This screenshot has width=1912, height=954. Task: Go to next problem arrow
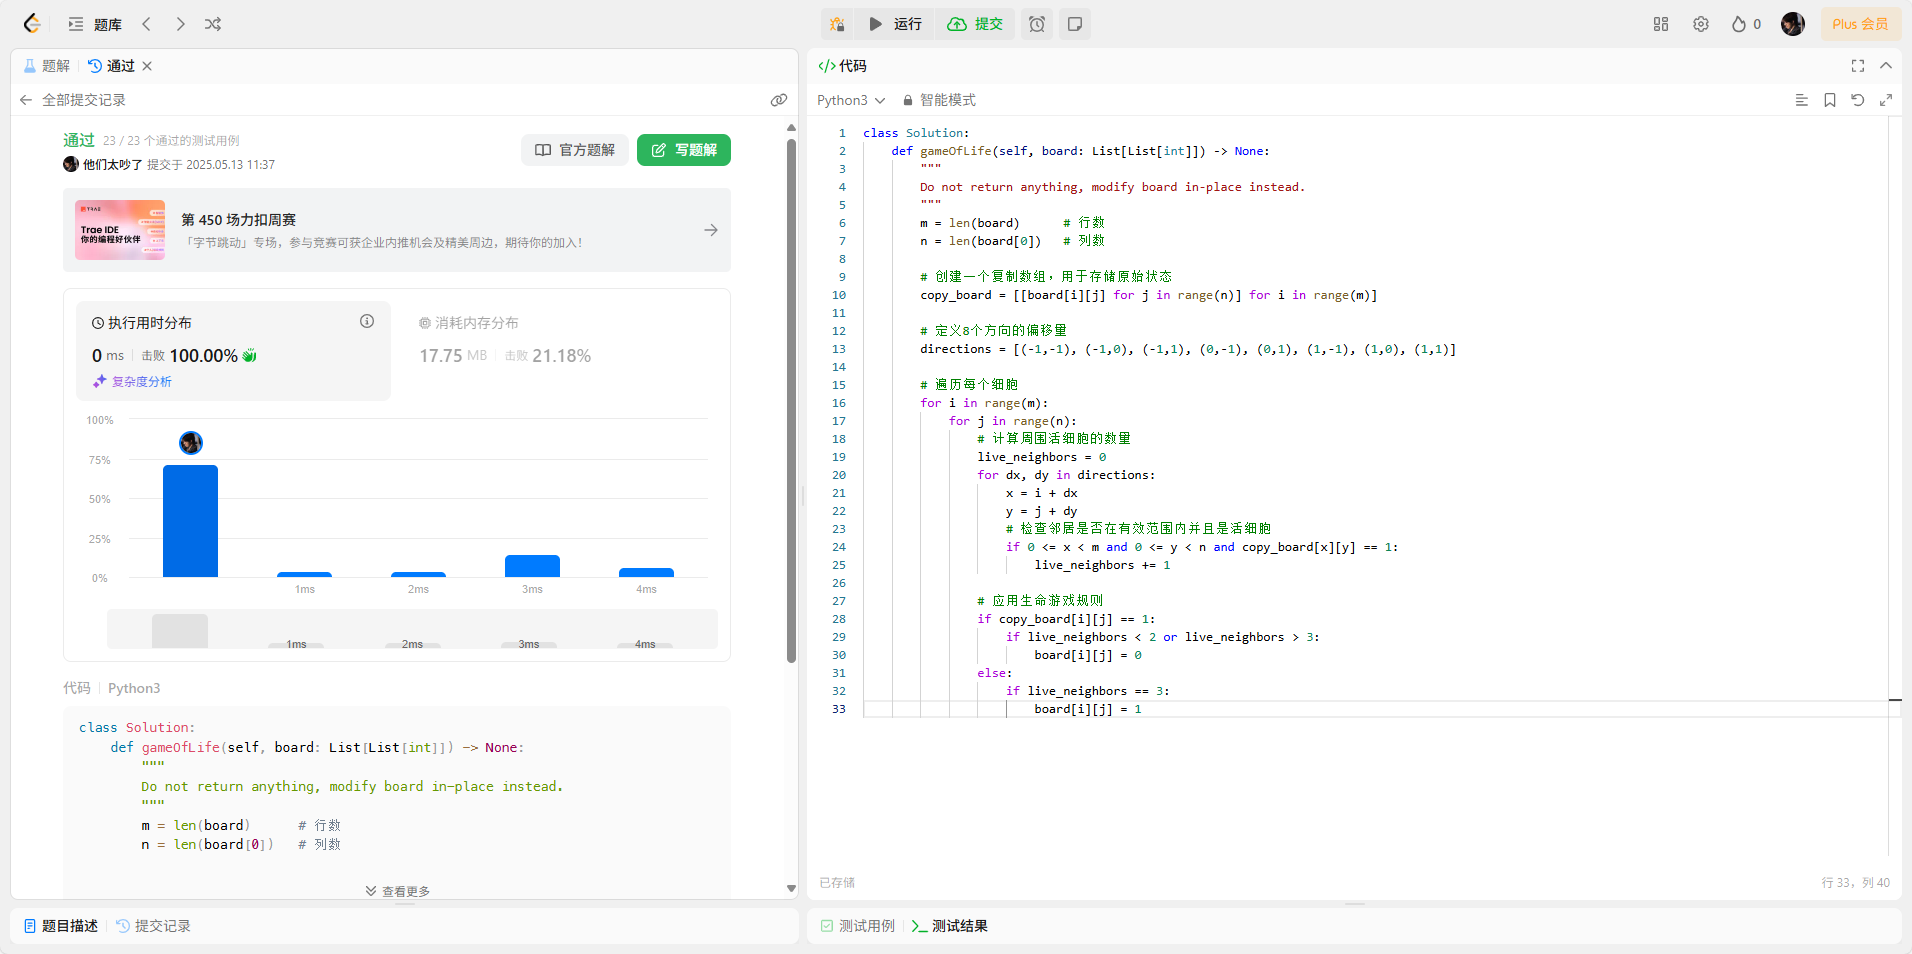(180, 24)
